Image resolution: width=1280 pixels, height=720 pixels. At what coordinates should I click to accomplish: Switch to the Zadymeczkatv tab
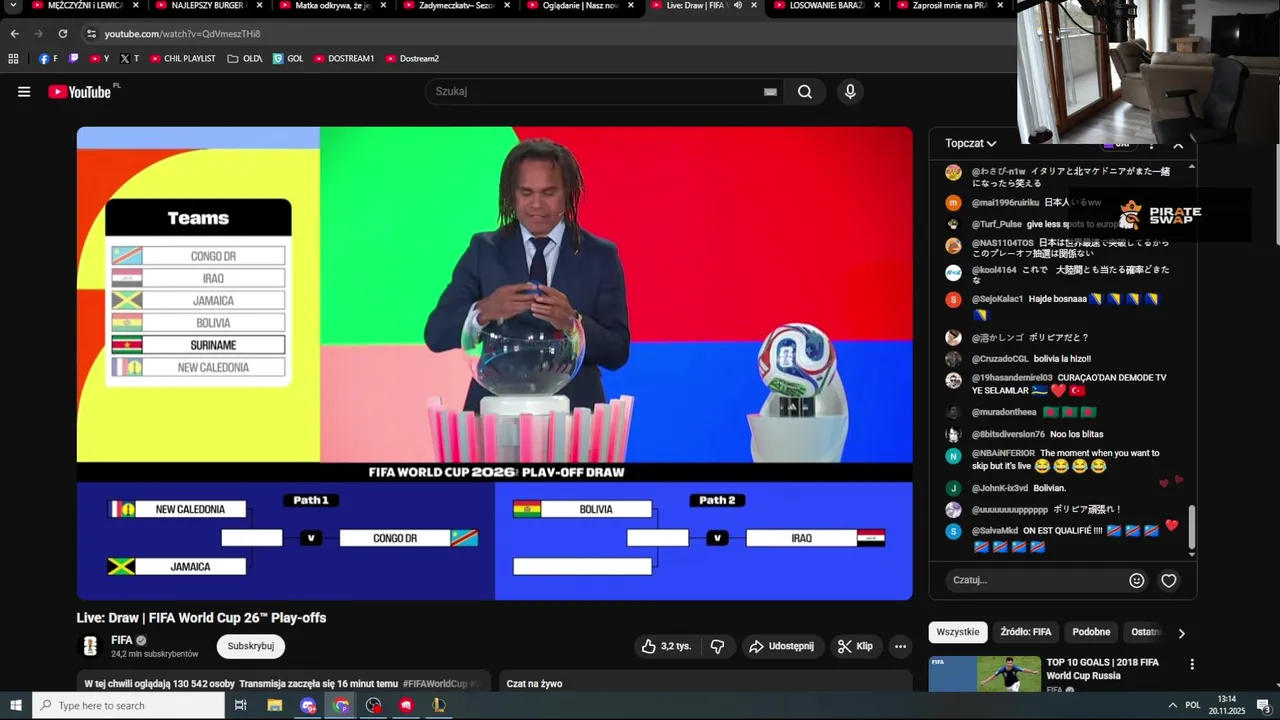point(454,5)
